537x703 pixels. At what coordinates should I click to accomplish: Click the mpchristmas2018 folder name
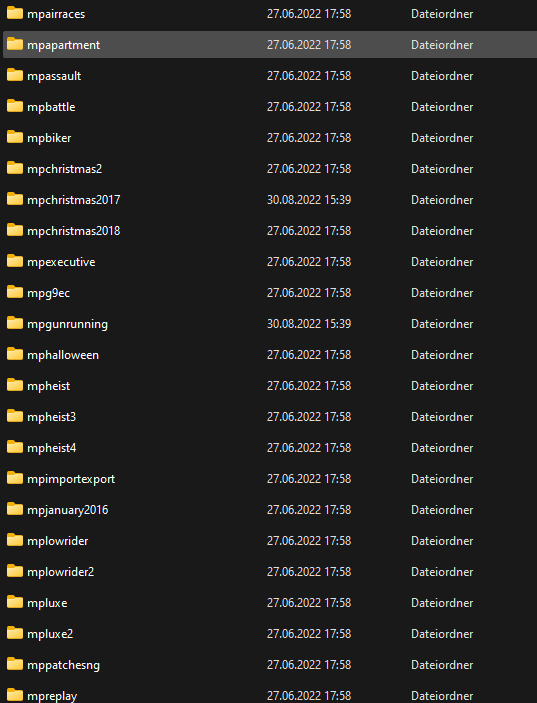74,230
